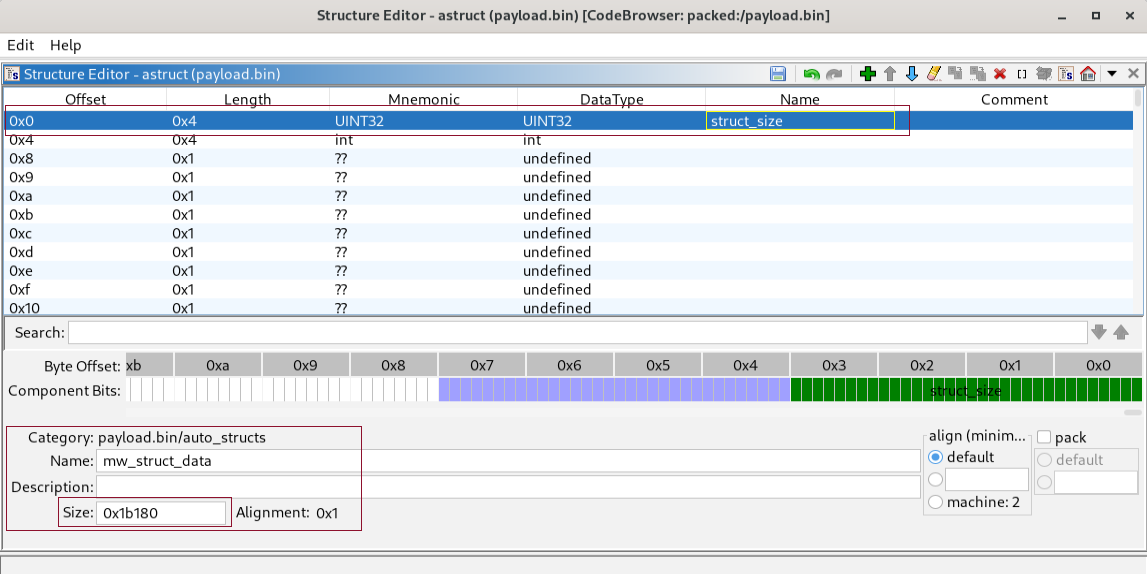This screenshot has height=574, width=1147.
Task: Clear selected components with the eraser icon
Action: [x=933, y=74]
